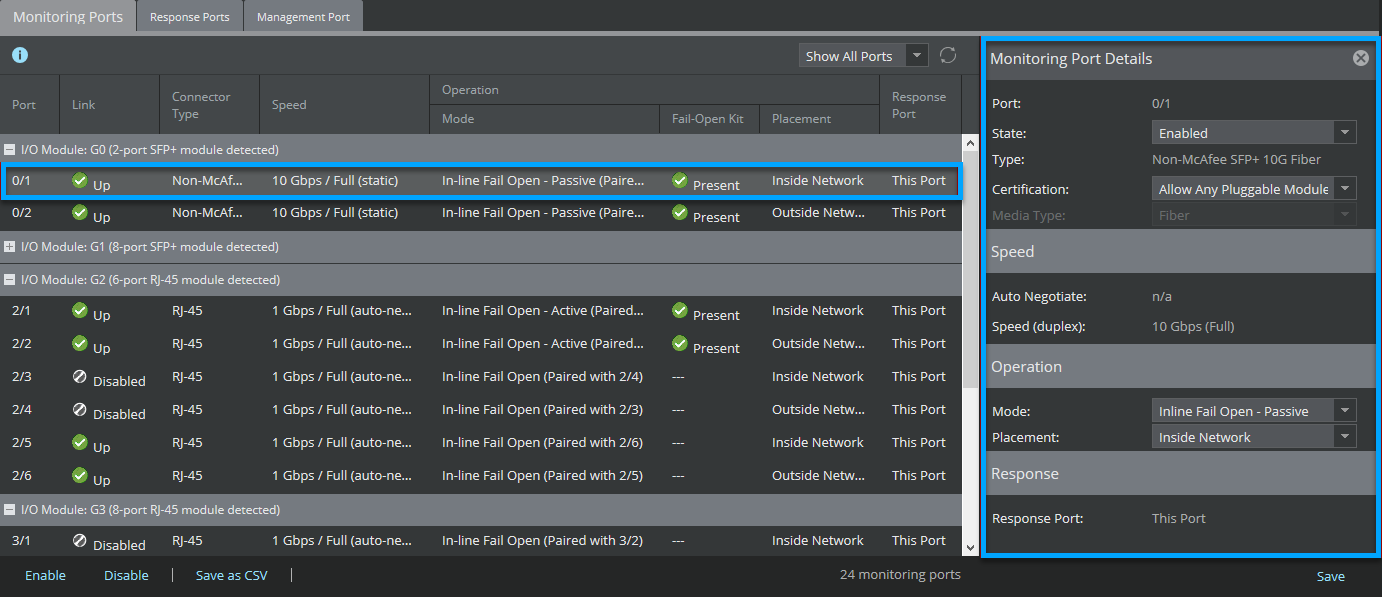This screenshot has width=1382, height=597.
Task: Switch to the Response Ports tab
Action: pos(190,17)
